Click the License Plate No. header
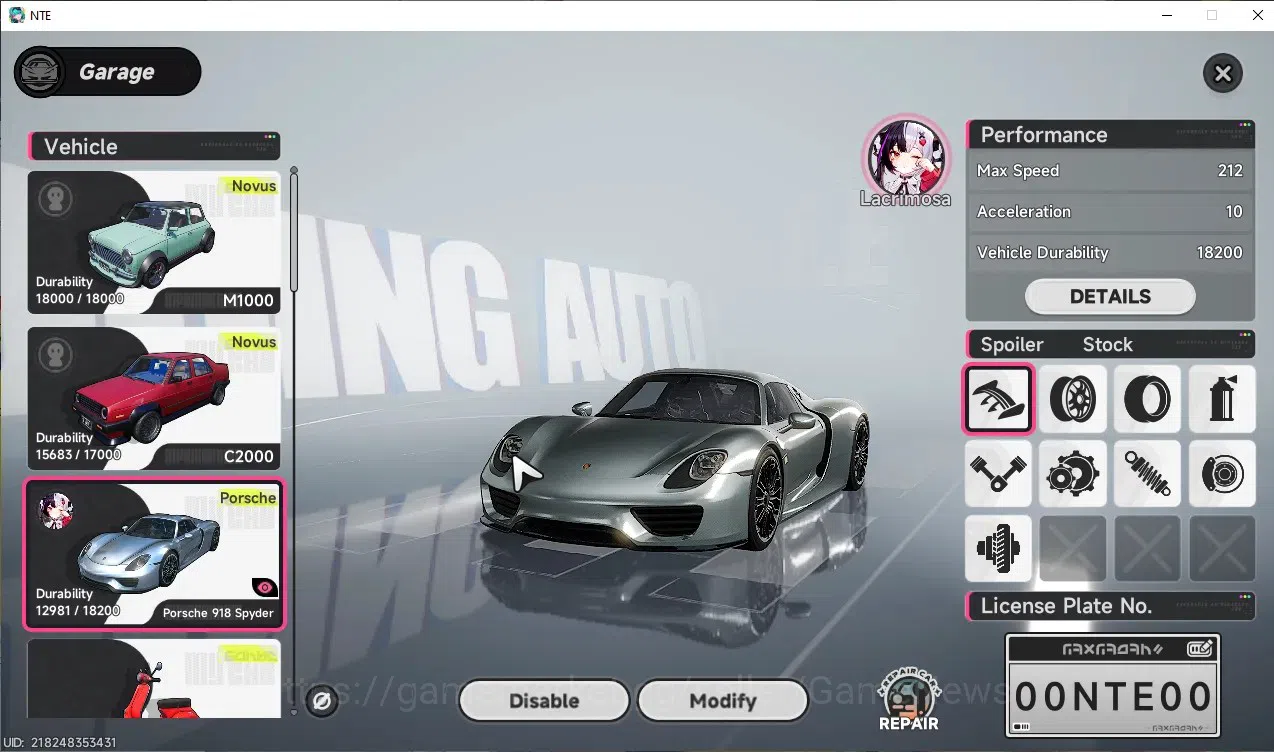This screenshot has height=752, width=1274. [x=1110, y=606]
